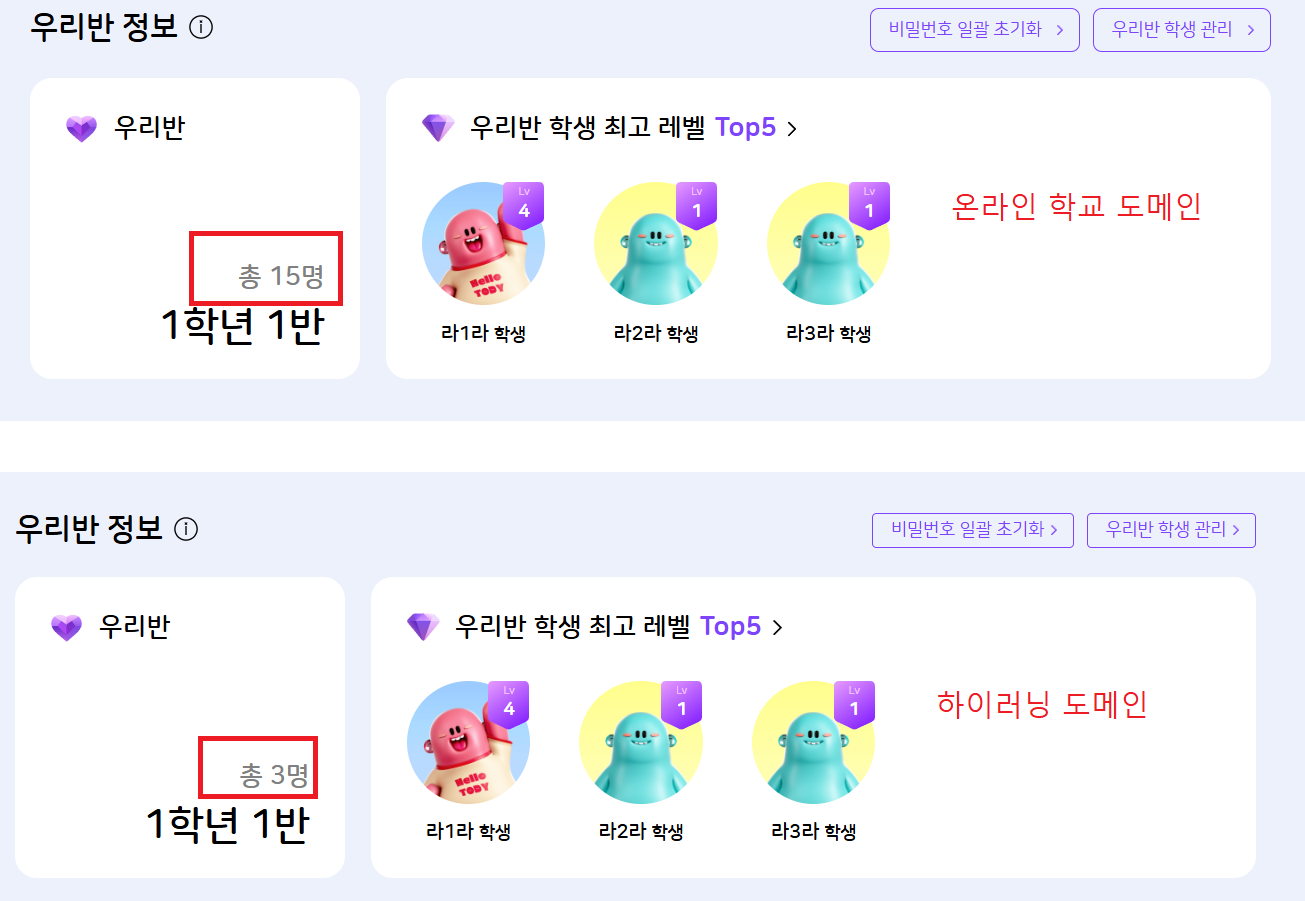Screen dimensions: 1305x901
Task: Click the purple heart icon in top 우리반 card
Action: [81, 129]
